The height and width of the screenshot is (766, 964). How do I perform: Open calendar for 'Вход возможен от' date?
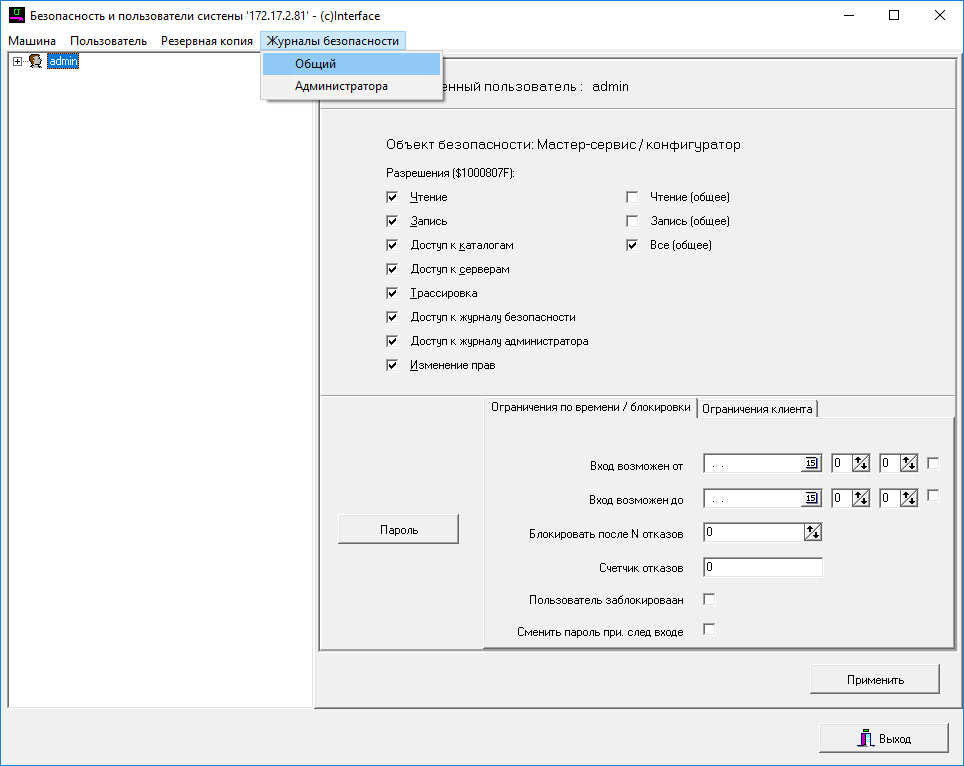812,464
